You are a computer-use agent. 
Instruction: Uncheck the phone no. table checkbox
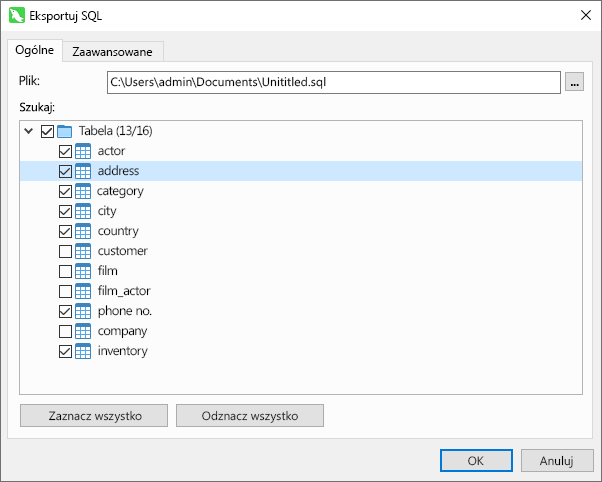pos(65,311)
